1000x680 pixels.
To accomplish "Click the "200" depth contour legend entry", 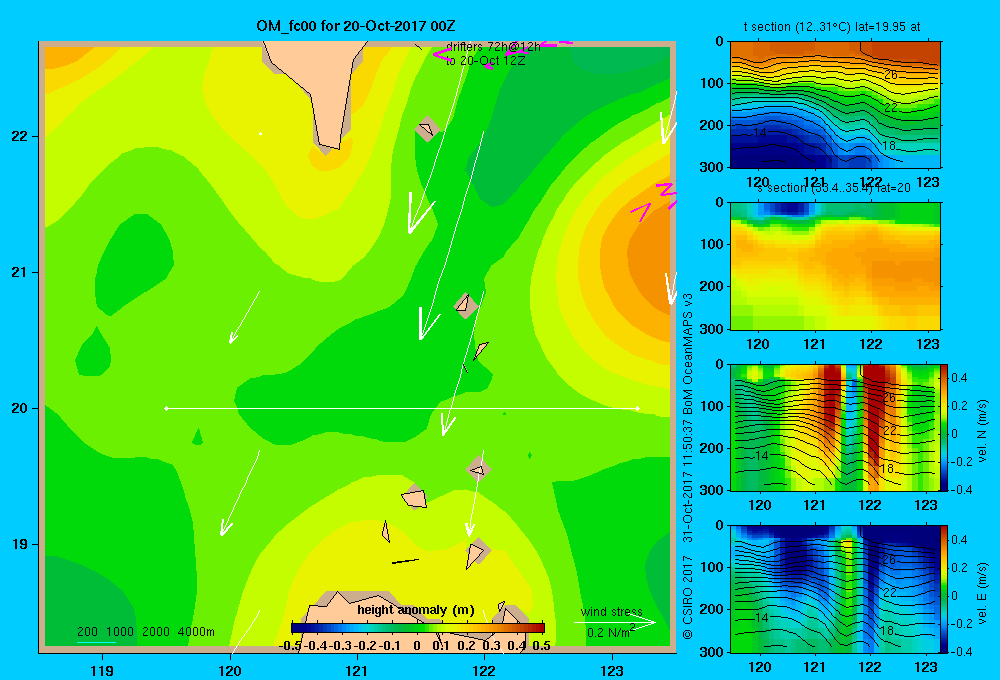I will (x=87, y=632).
